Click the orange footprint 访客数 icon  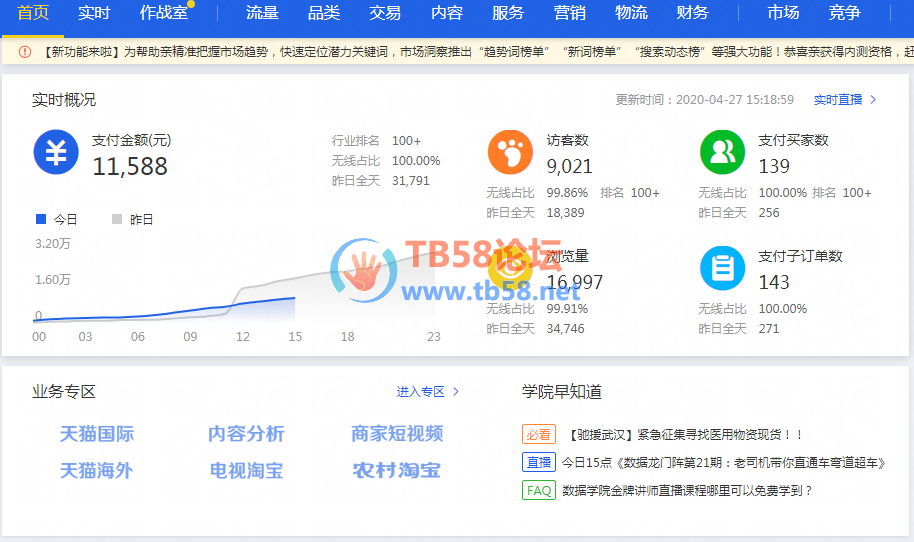click(x=510, y=152)
